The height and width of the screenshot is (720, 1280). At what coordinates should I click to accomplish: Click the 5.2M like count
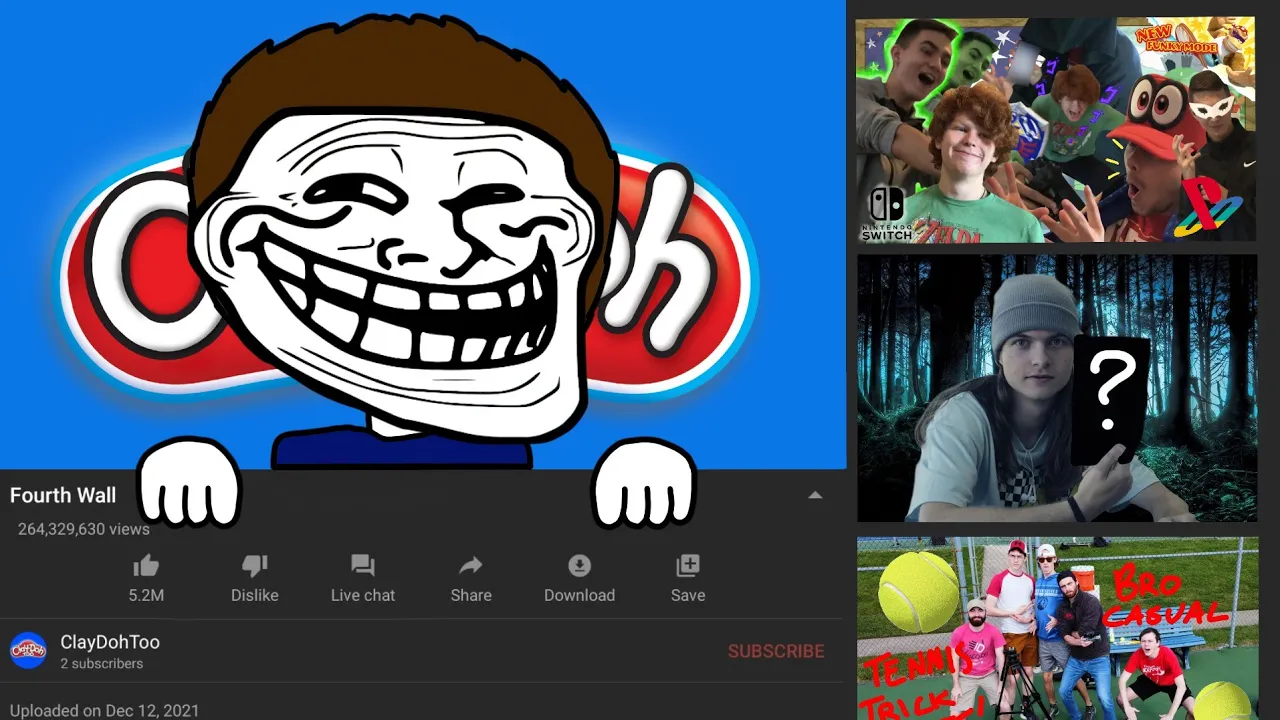tap(146, 595)
